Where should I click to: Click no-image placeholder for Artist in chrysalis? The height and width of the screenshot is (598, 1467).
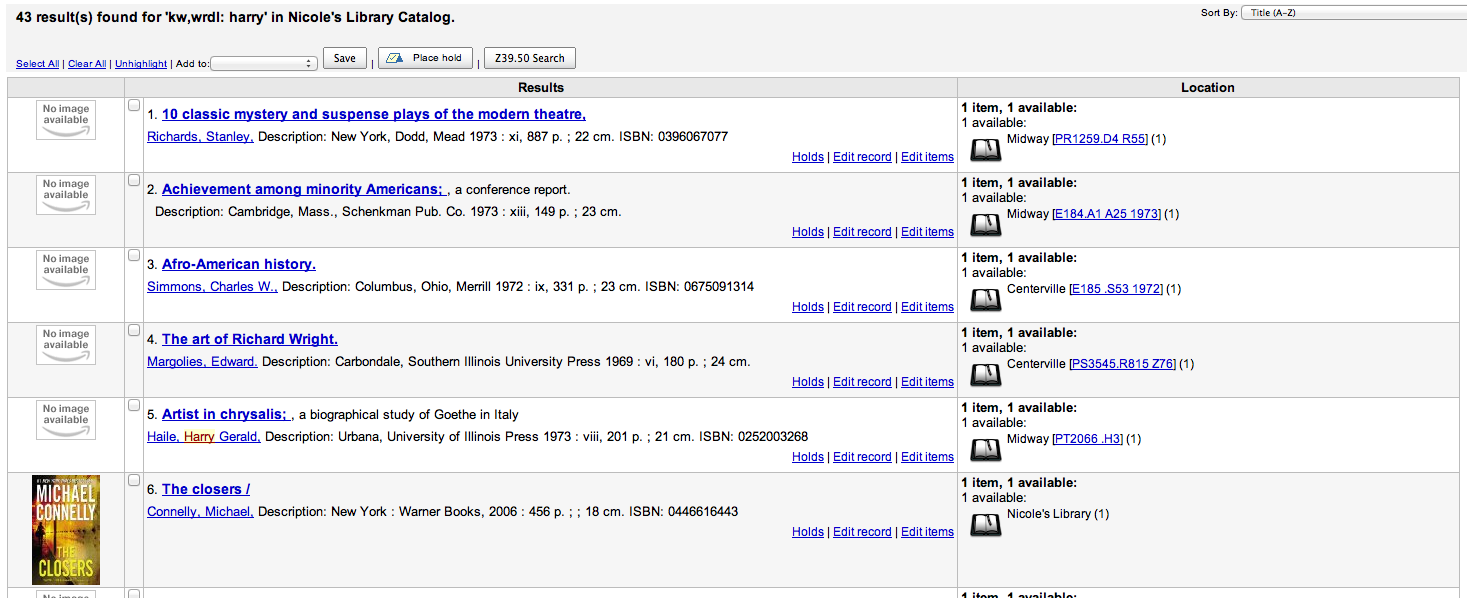tap(66, 420)
